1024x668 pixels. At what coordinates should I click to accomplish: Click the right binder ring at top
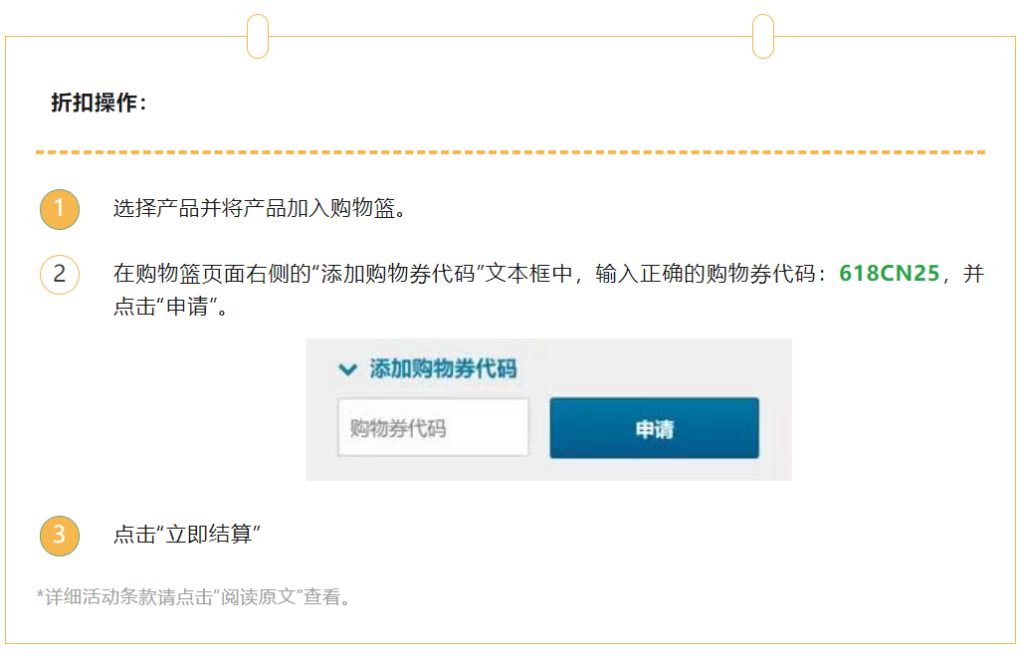click(763, 36)
